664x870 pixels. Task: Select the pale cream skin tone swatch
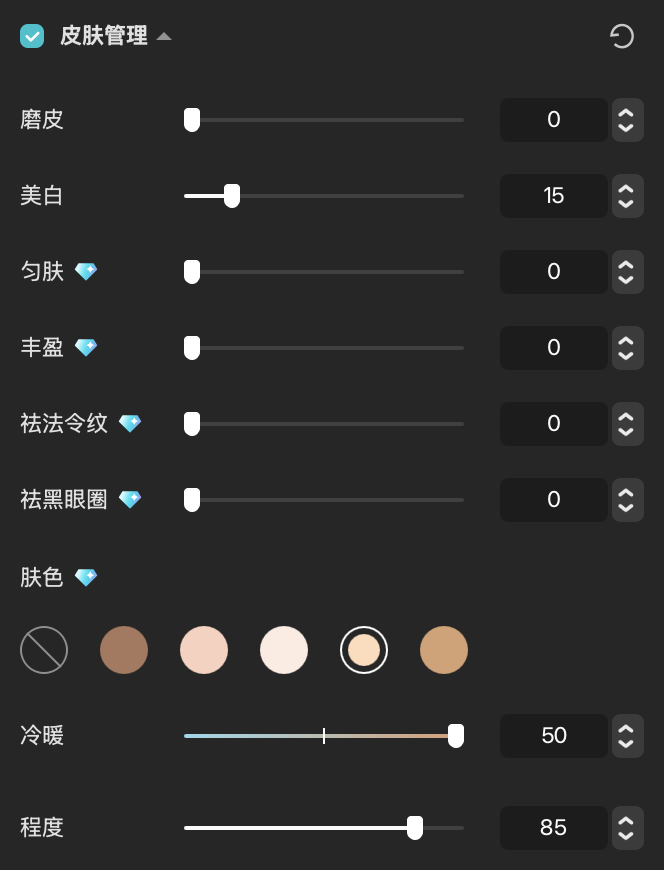(x=284, y=650)
